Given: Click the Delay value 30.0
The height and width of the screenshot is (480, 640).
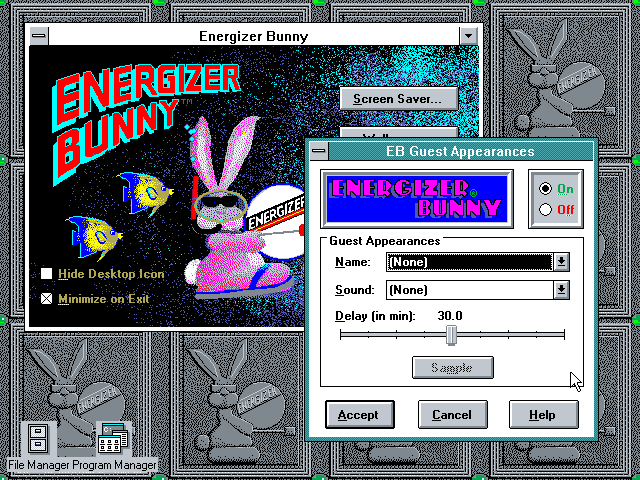Looking at the screenshot, I should pos(450,316).
